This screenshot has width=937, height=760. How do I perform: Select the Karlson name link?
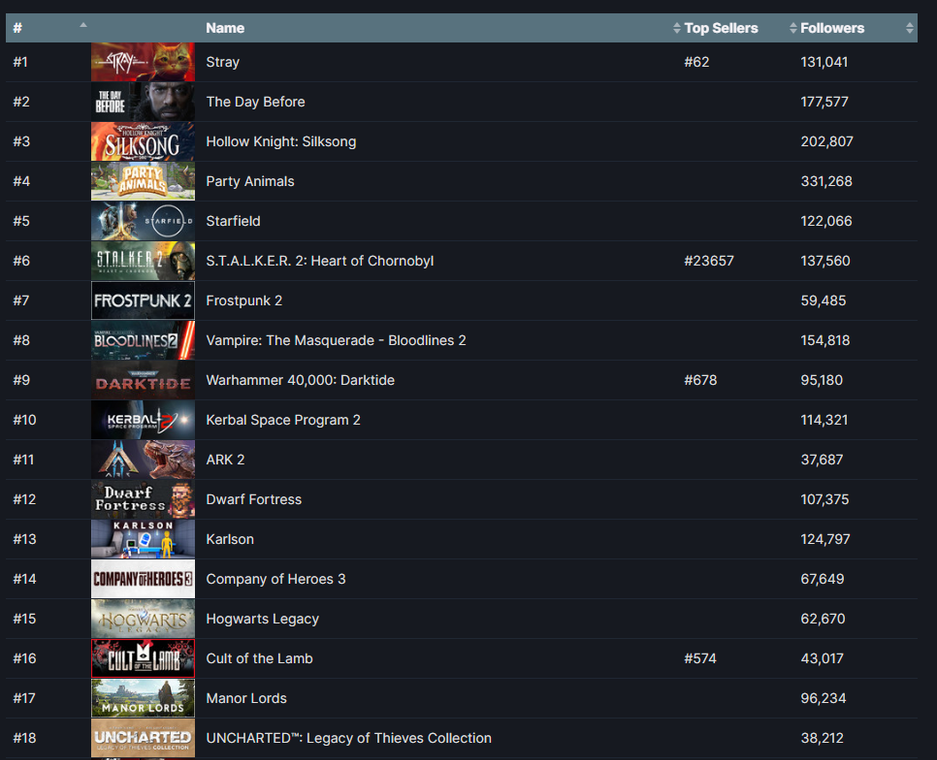coord(229,539)
